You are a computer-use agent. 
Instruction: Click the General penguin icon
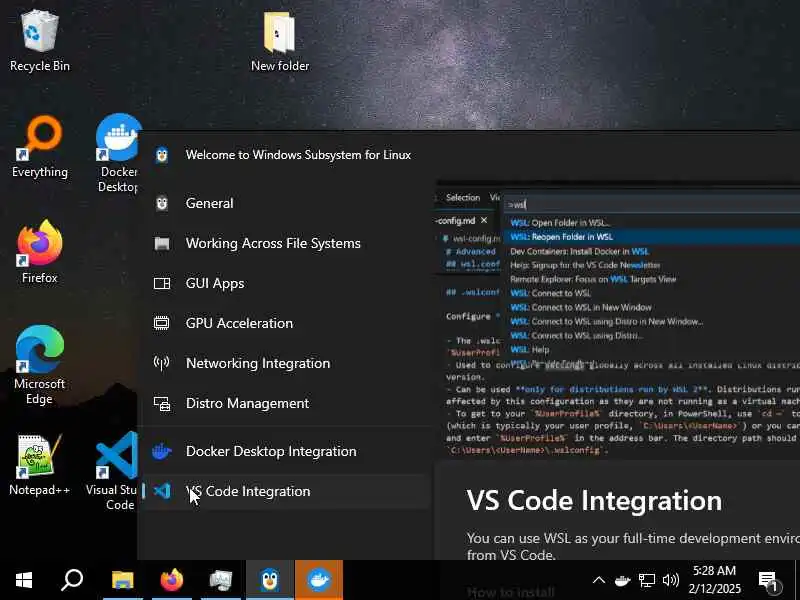click(162, 203)
